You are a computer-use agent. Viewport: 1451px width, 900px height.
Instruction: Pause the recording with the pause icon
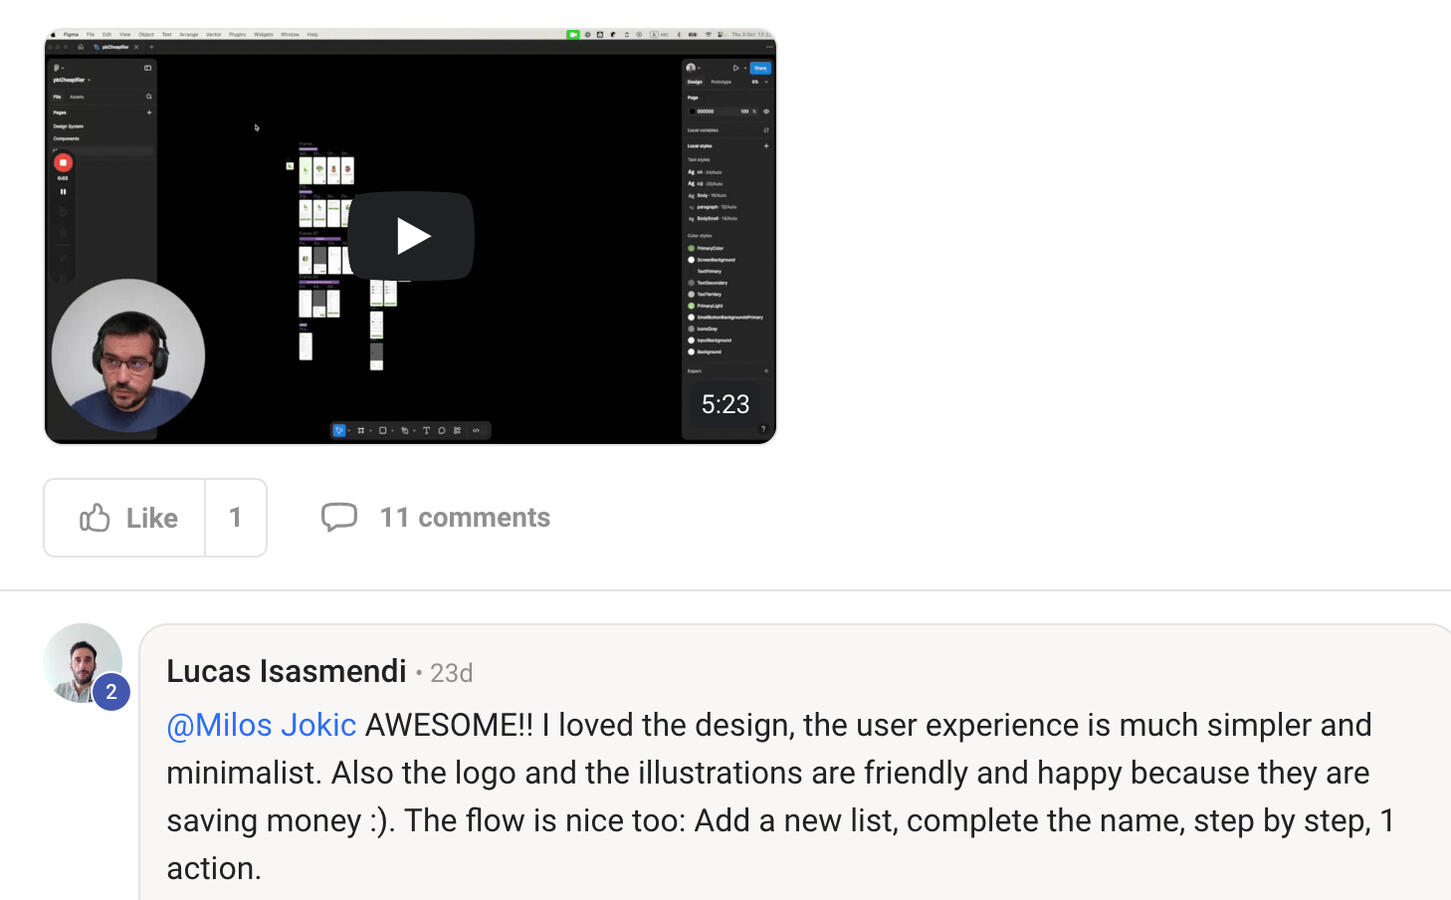(63, 192)
